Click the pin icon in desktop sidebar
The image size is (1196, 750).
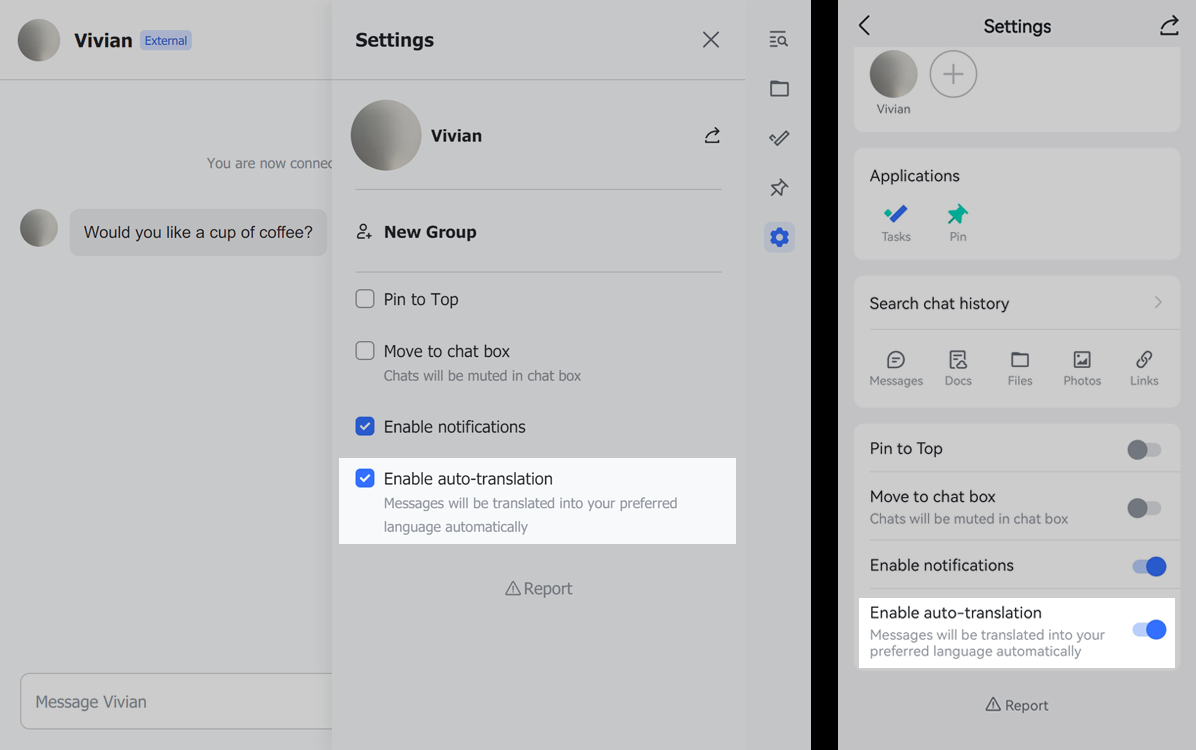click(x=779, y=188)
